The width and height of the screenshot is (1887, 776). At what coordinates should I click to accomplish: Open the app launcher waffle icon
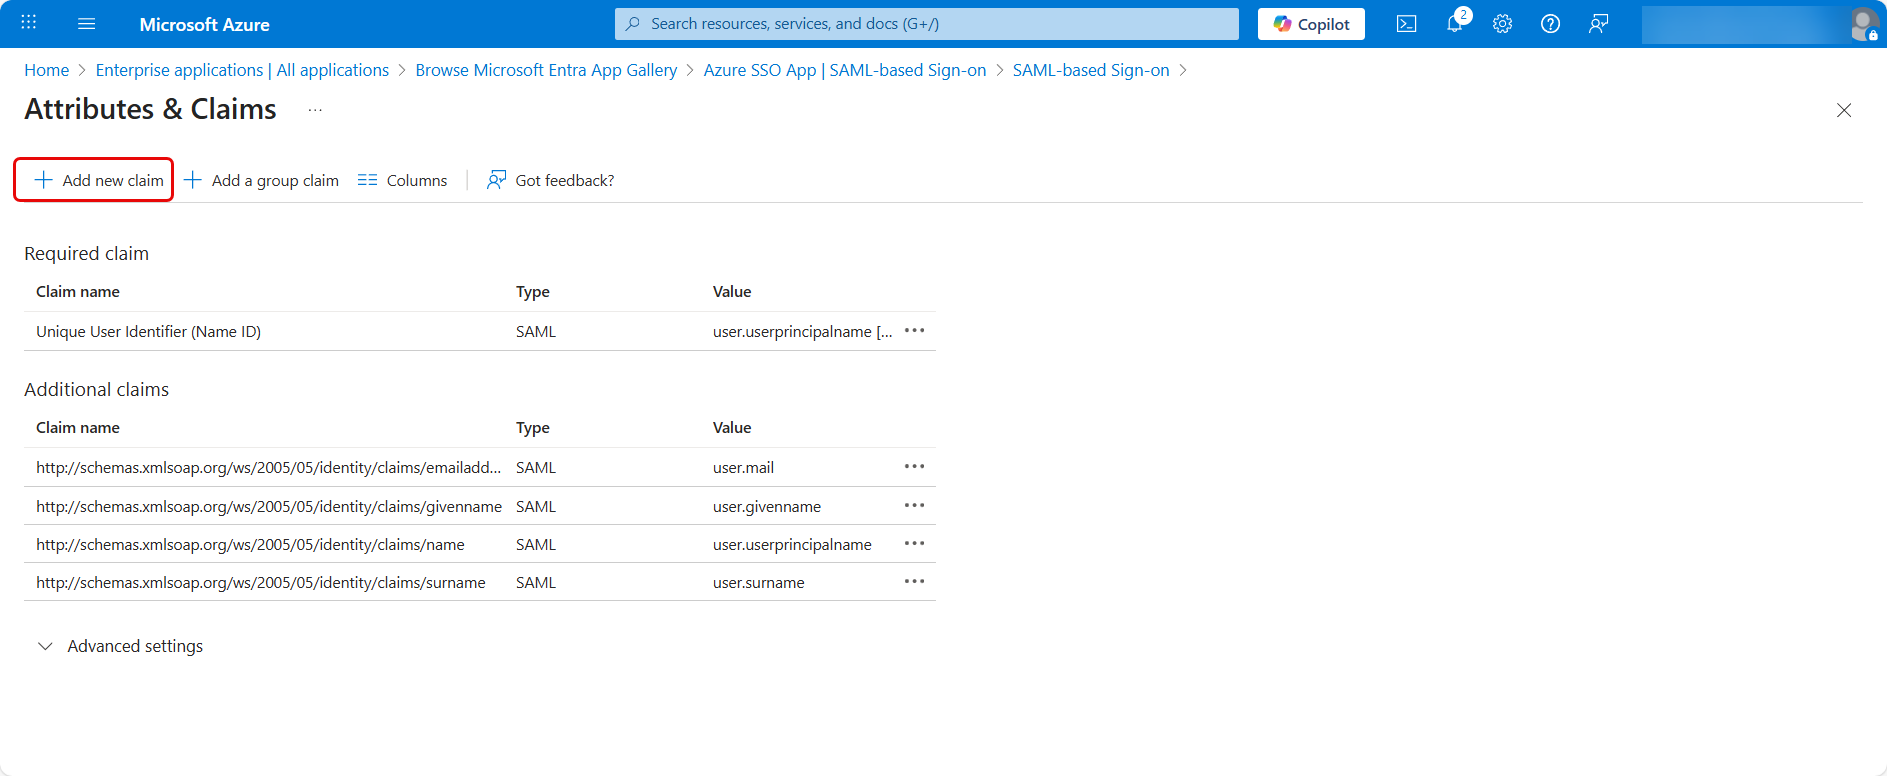28,23
